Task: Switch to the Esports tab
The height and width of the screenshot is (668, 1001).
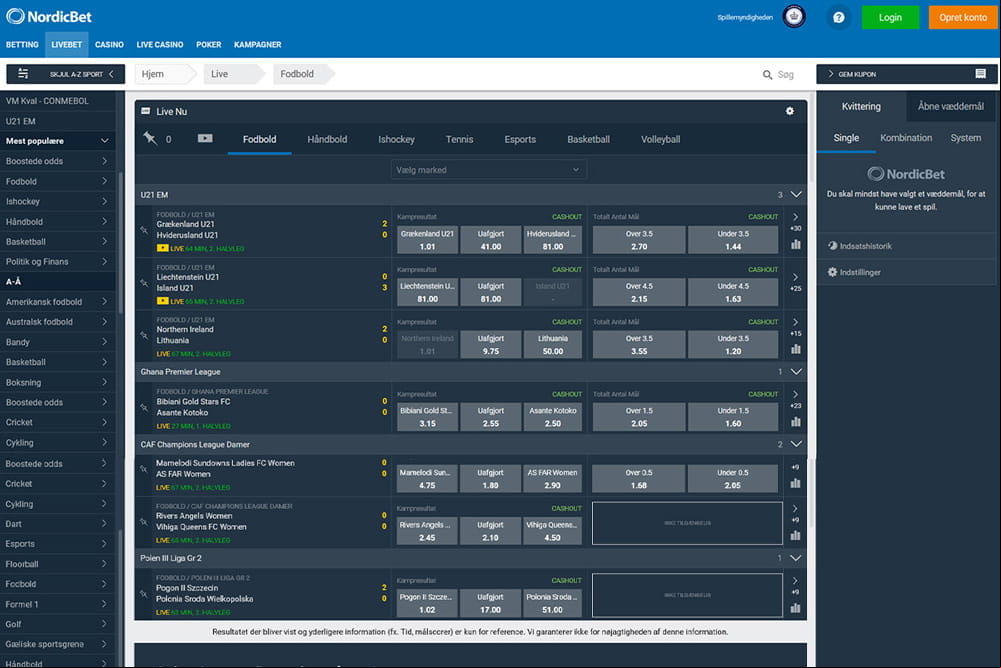Action: (520, 139)
